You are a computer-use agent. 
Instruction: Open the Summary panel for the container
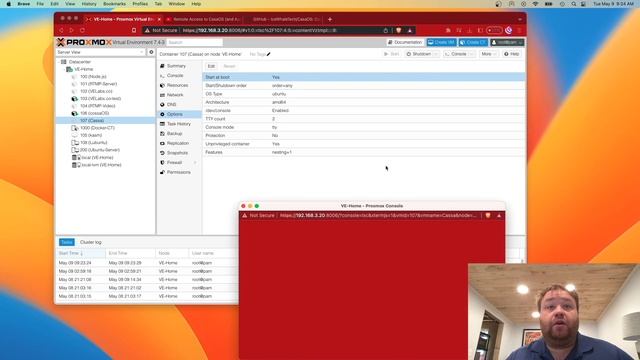click(176, 66)
